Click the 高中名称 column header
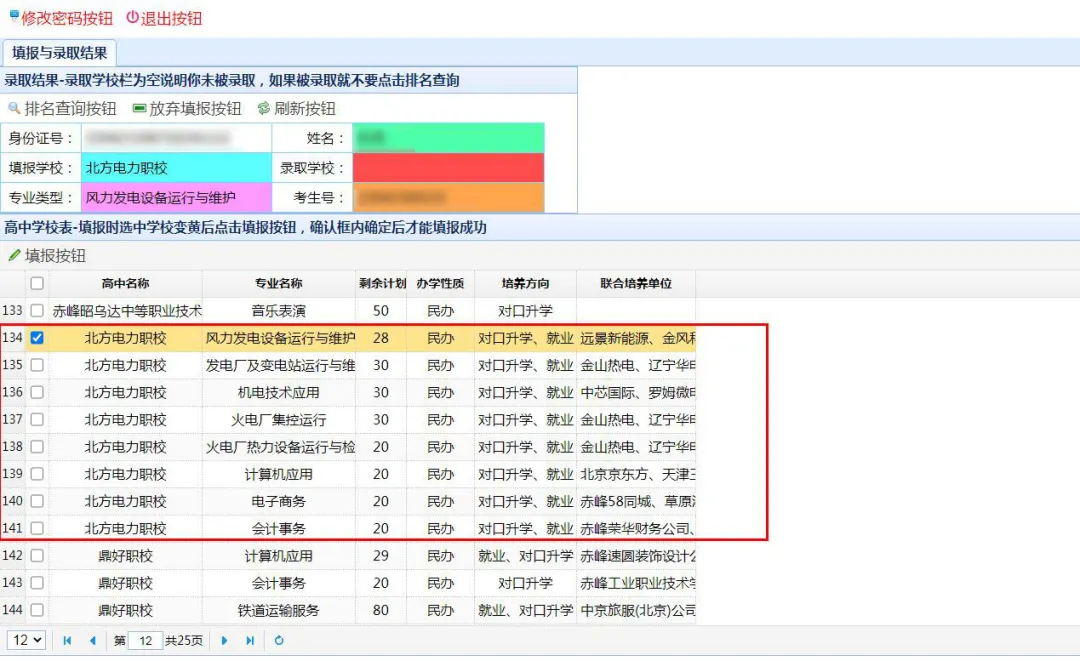 125,283
